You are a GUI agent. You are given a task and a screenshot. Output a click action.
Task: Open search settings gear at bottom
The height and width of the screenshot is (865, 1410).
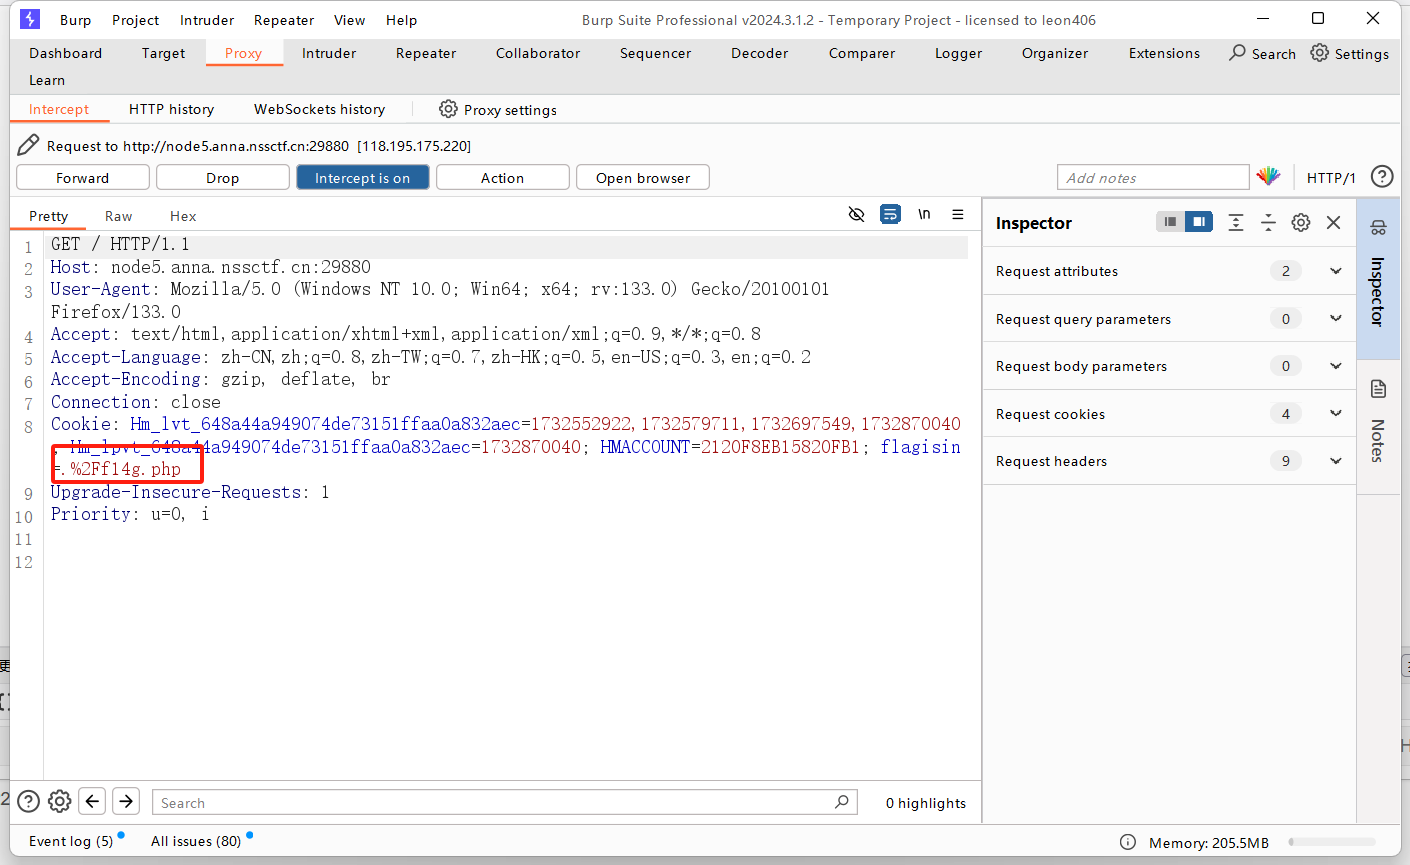pos(60,801)
